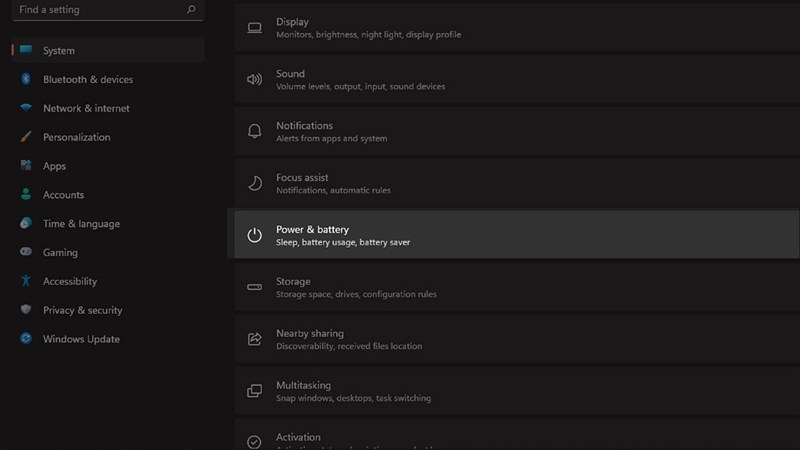Click the Accounts person icon
800x450 pixels.
pos(26,194)
